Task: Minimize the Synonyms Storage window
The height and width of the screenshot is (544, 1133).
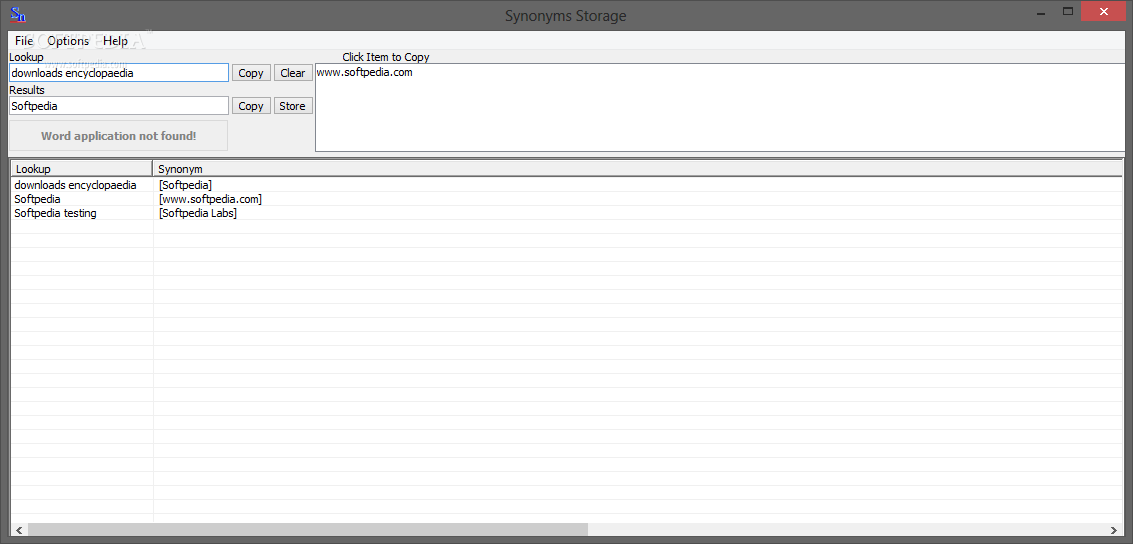Action: 1040,11
